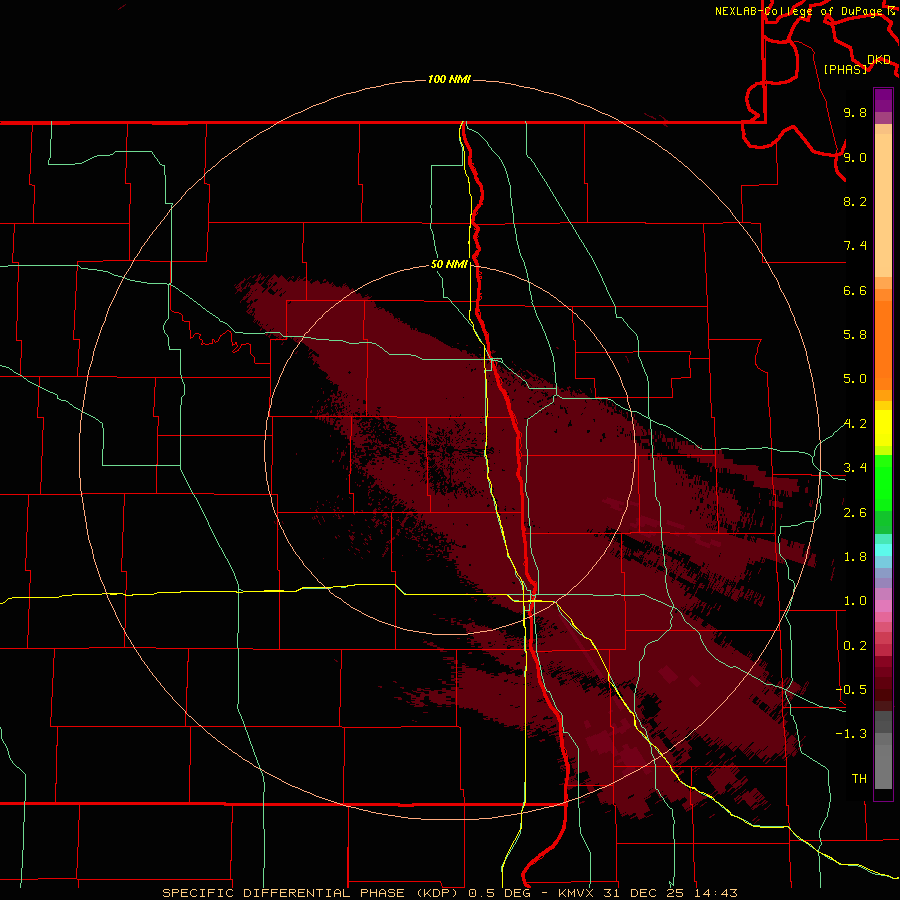
Task: Click SPECIFIC DIFFERENTIAL PHASE (KDP) in the bottom caption
Action: [x=312, y=893]
